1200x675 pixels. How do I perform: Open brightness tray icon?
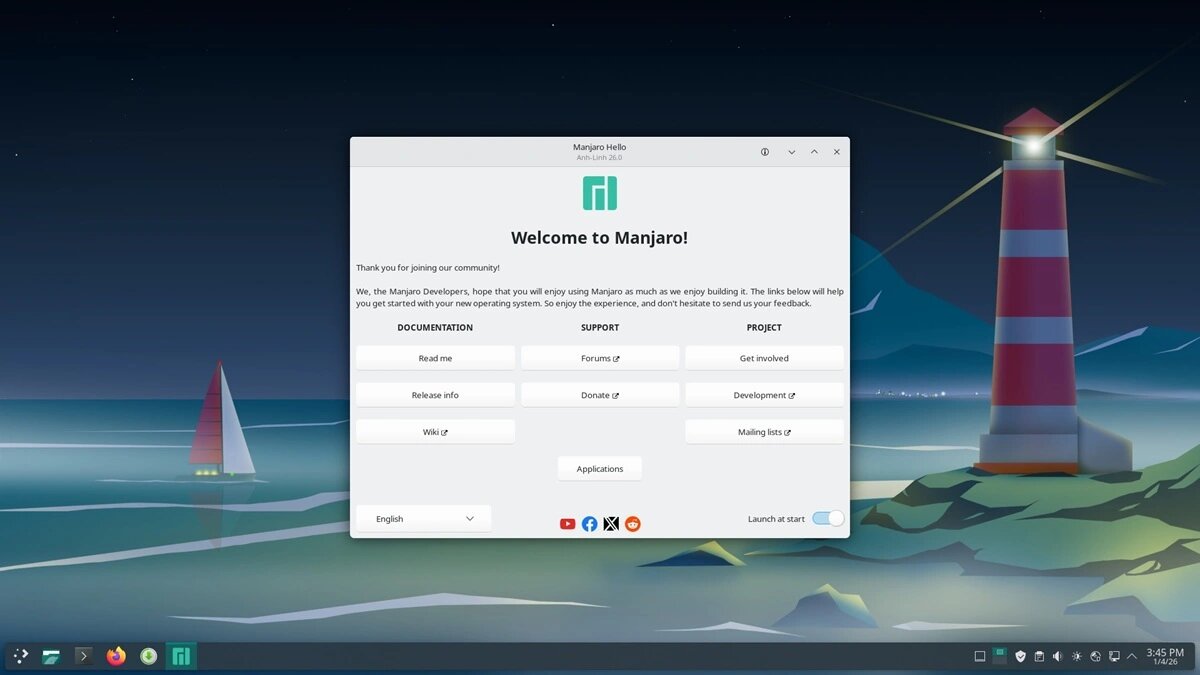pos(1077,656)
